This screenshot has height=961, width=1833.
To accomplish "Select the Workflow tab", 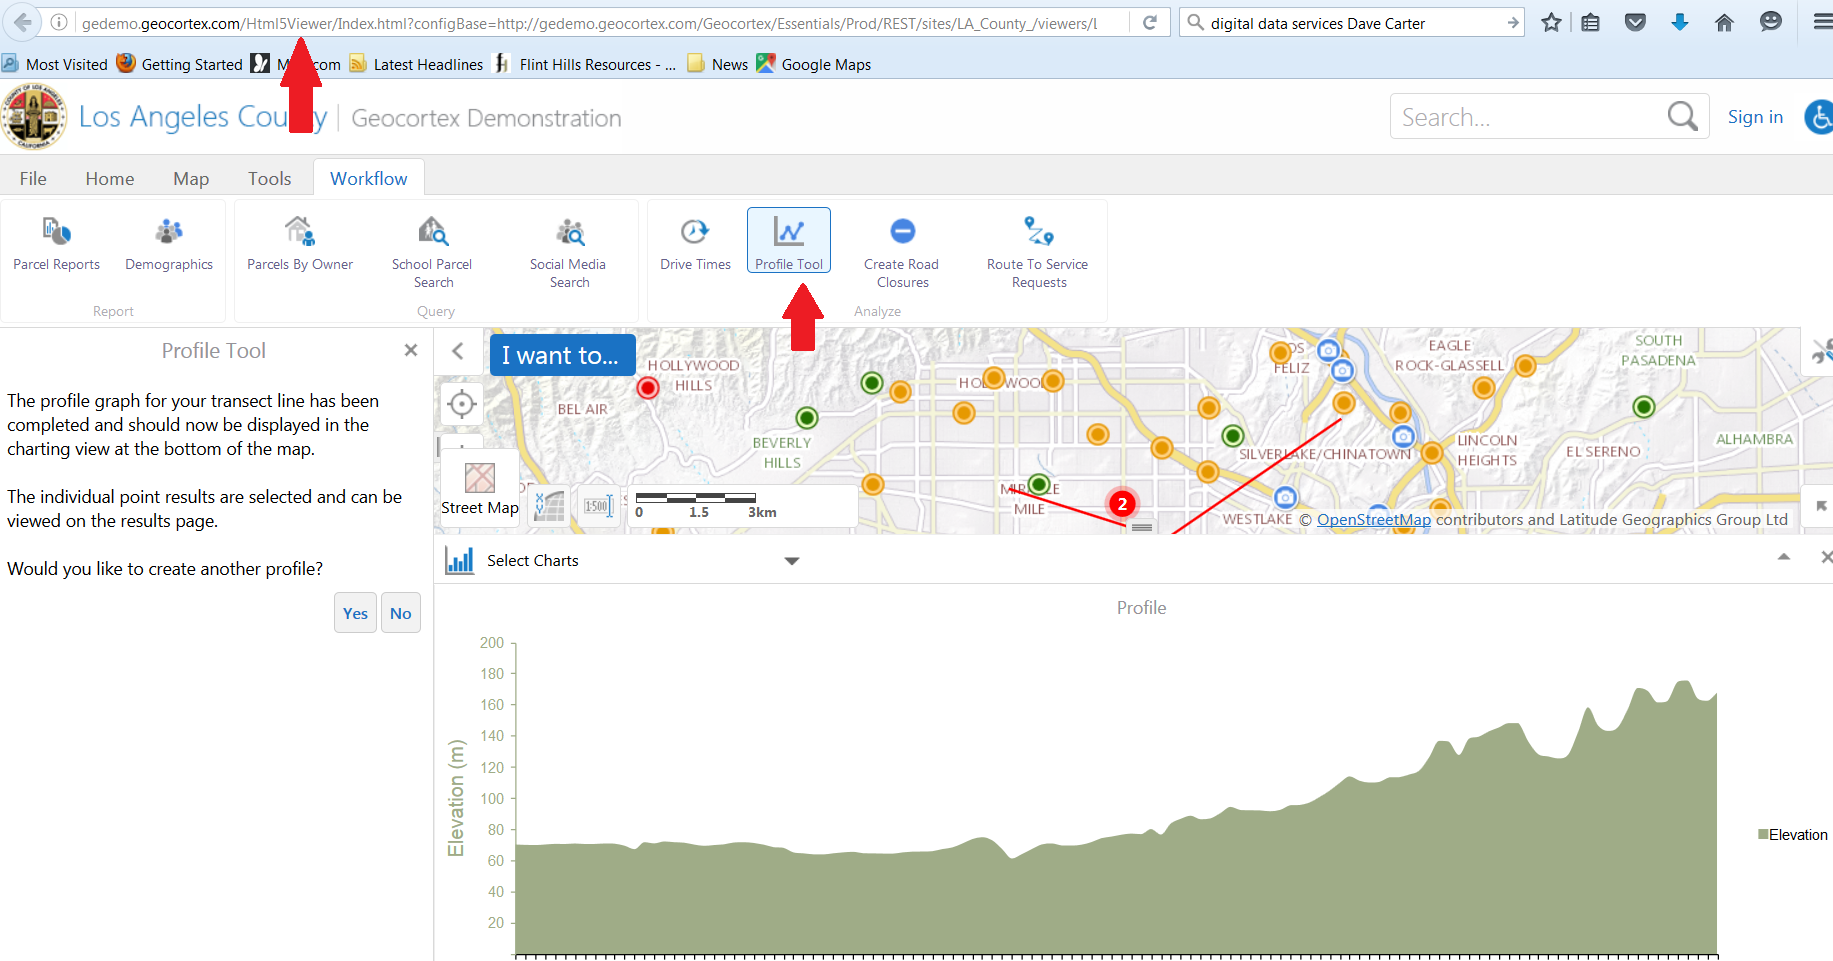I will (x=369, y=178).
